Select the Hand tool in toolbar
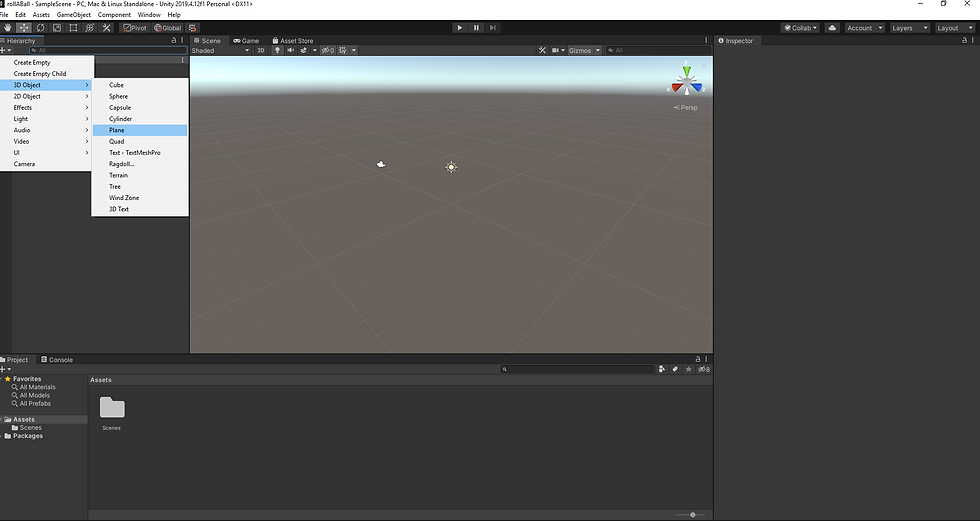The width and height of the screenshot is (980, 521). [x=8, y=27]
